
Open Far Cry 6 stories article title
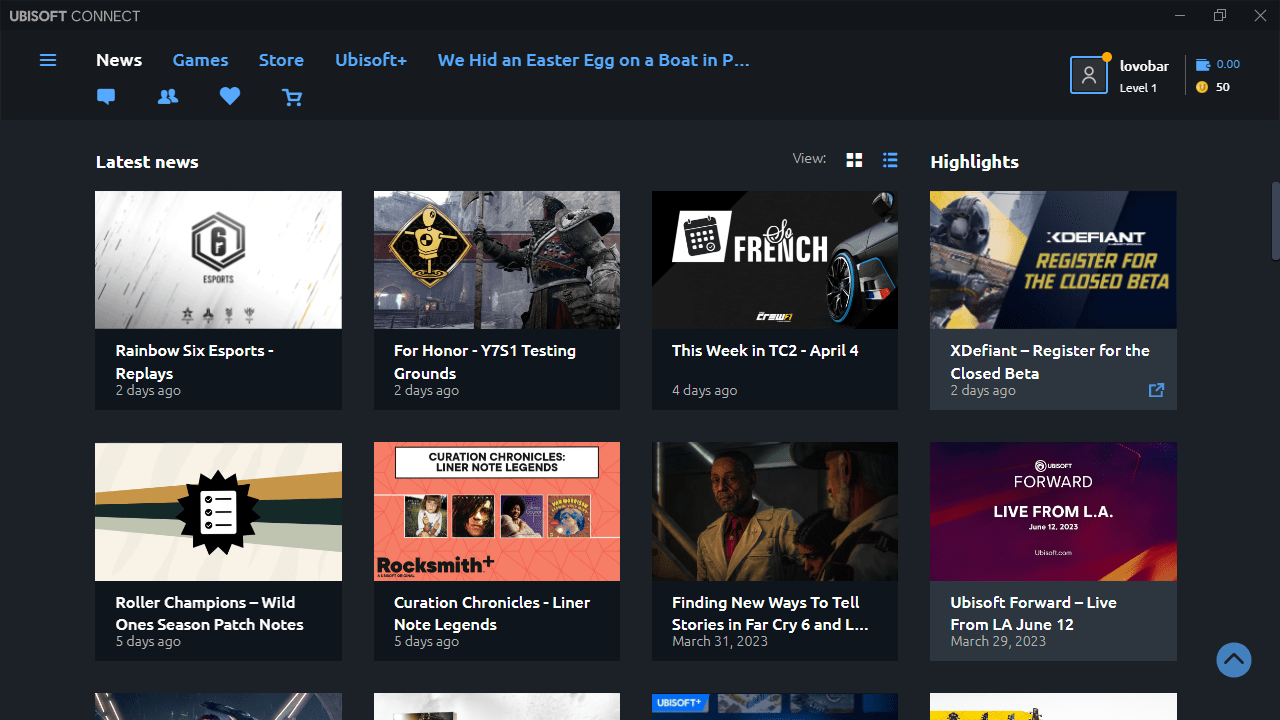770,613
